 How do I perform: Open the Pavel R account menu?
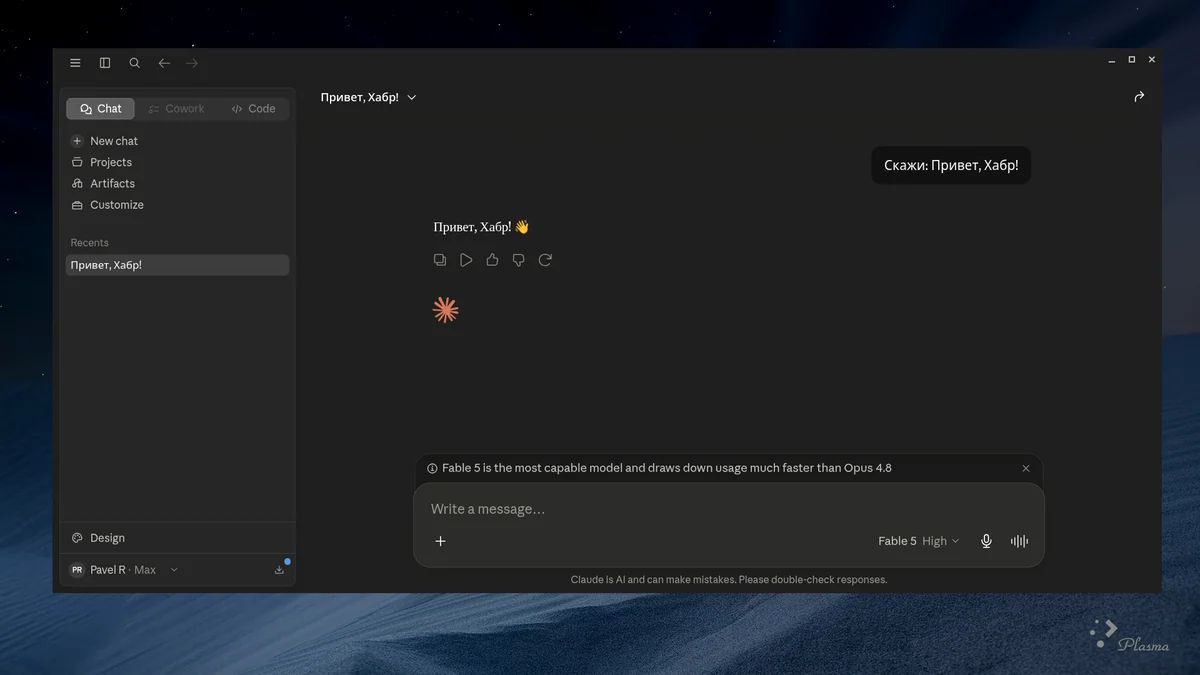coord(125,570)
